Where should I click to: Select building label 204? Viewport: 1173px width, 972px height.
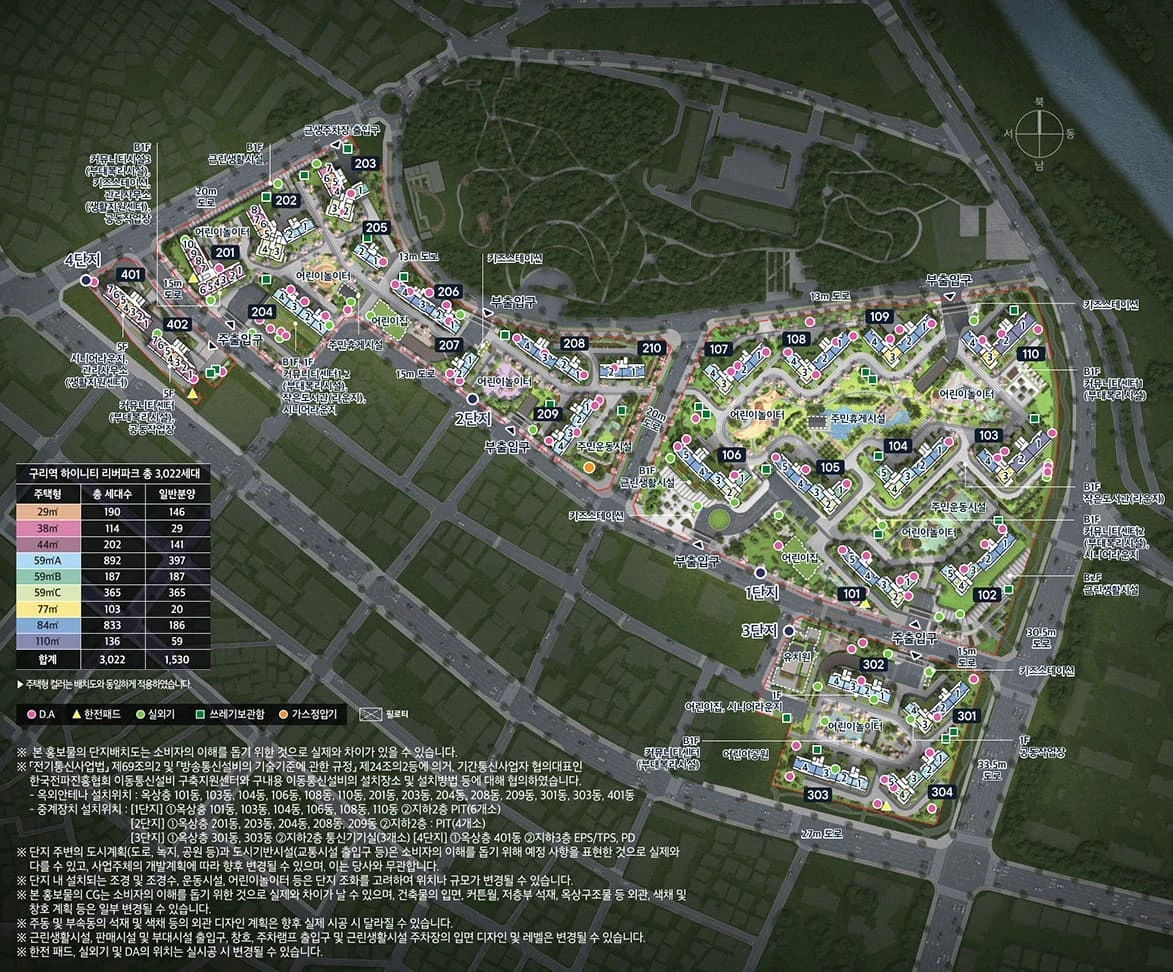[263, 312]
